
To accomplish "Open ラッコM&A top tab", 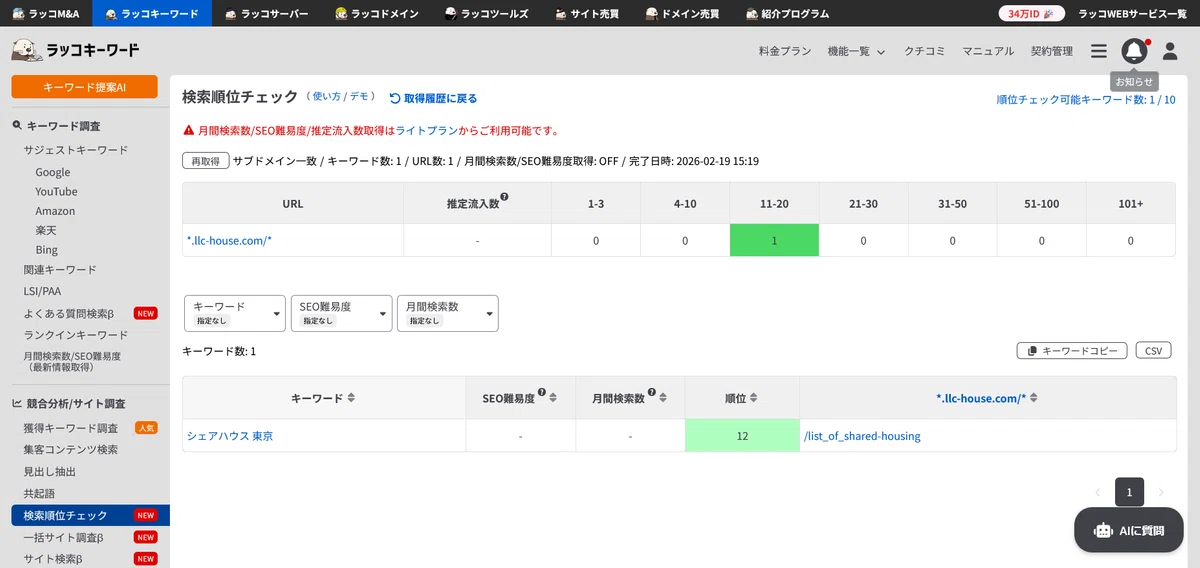I will click(46, 14).
